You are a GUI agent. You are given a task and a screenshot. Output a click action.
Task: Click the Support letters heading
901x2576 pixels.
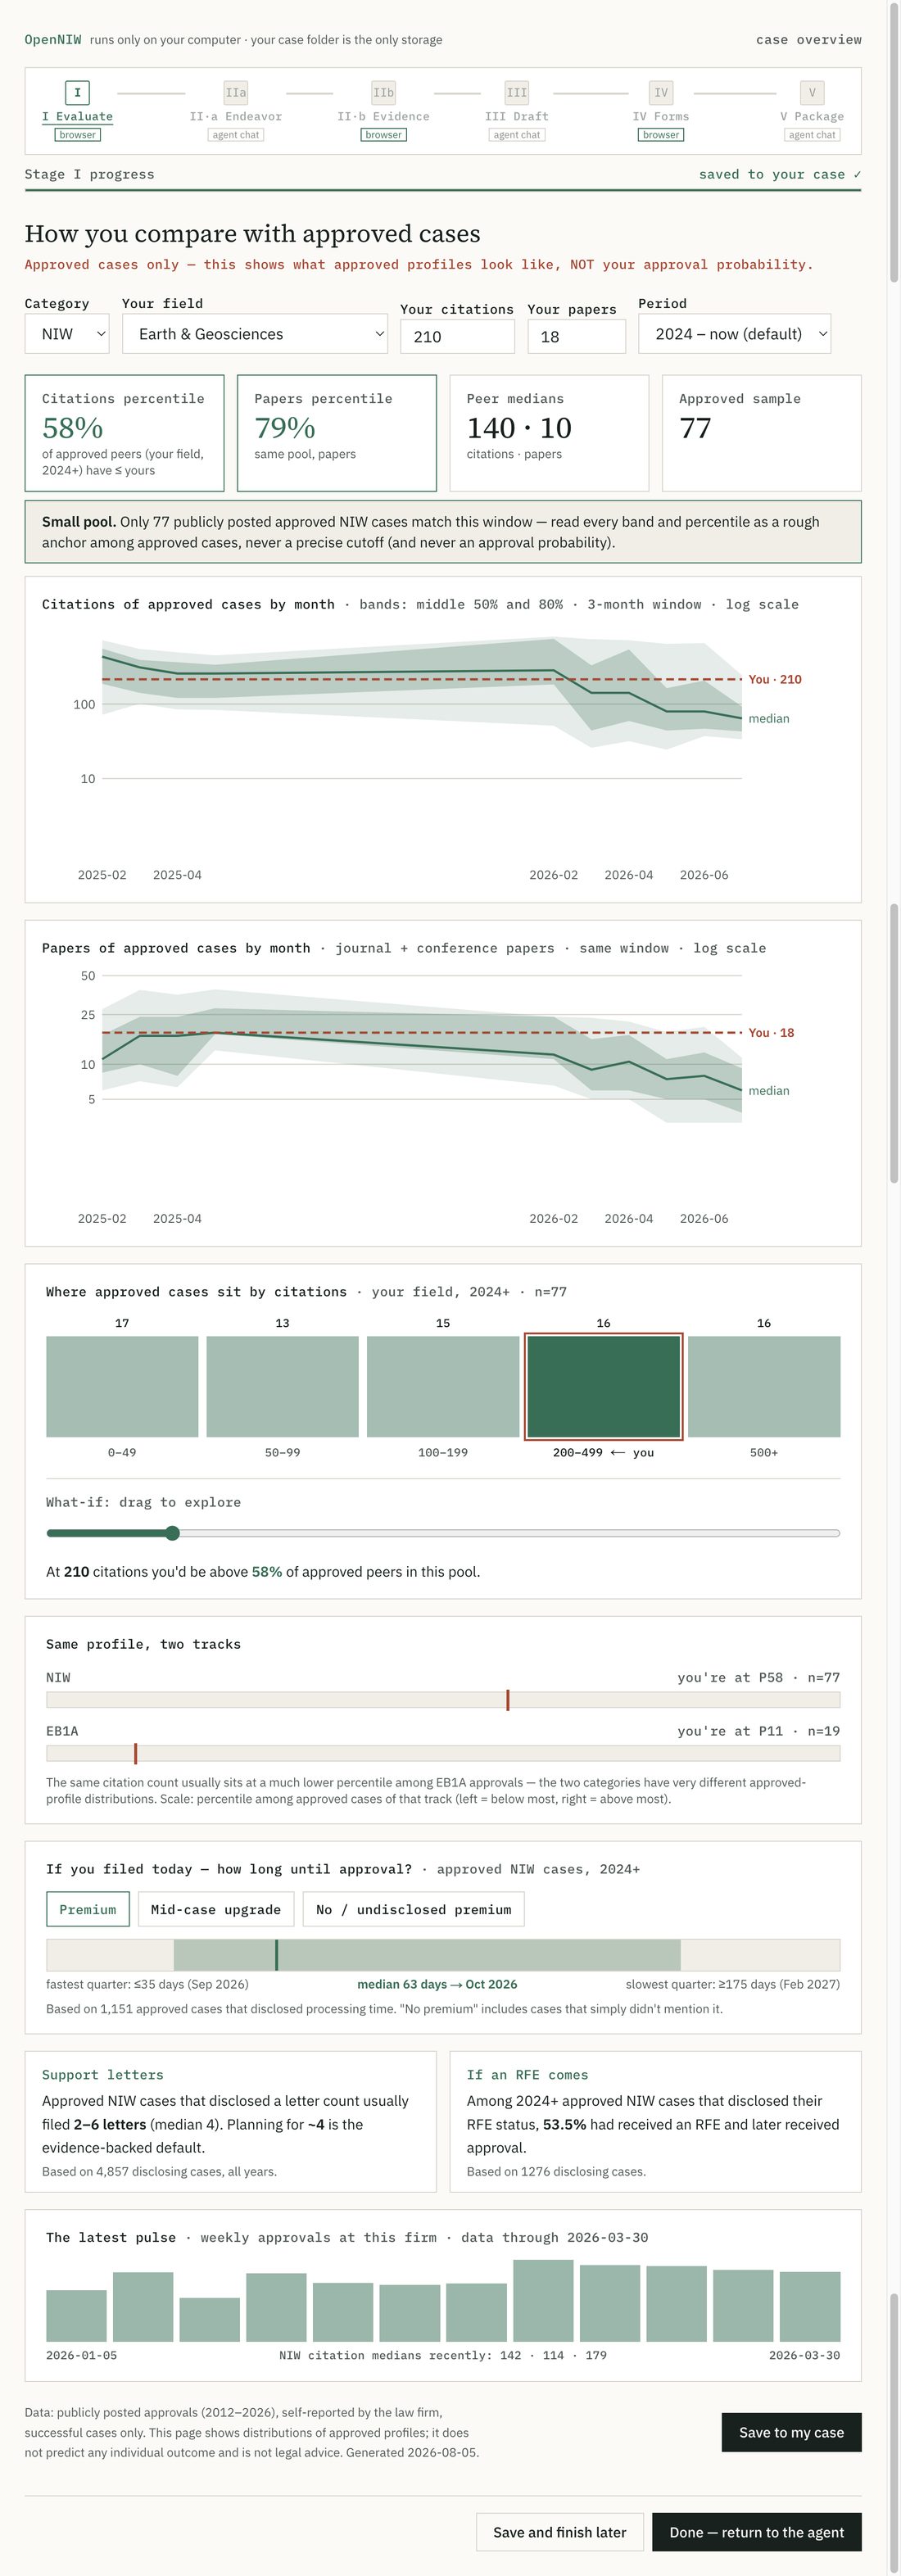(103, 2075)
